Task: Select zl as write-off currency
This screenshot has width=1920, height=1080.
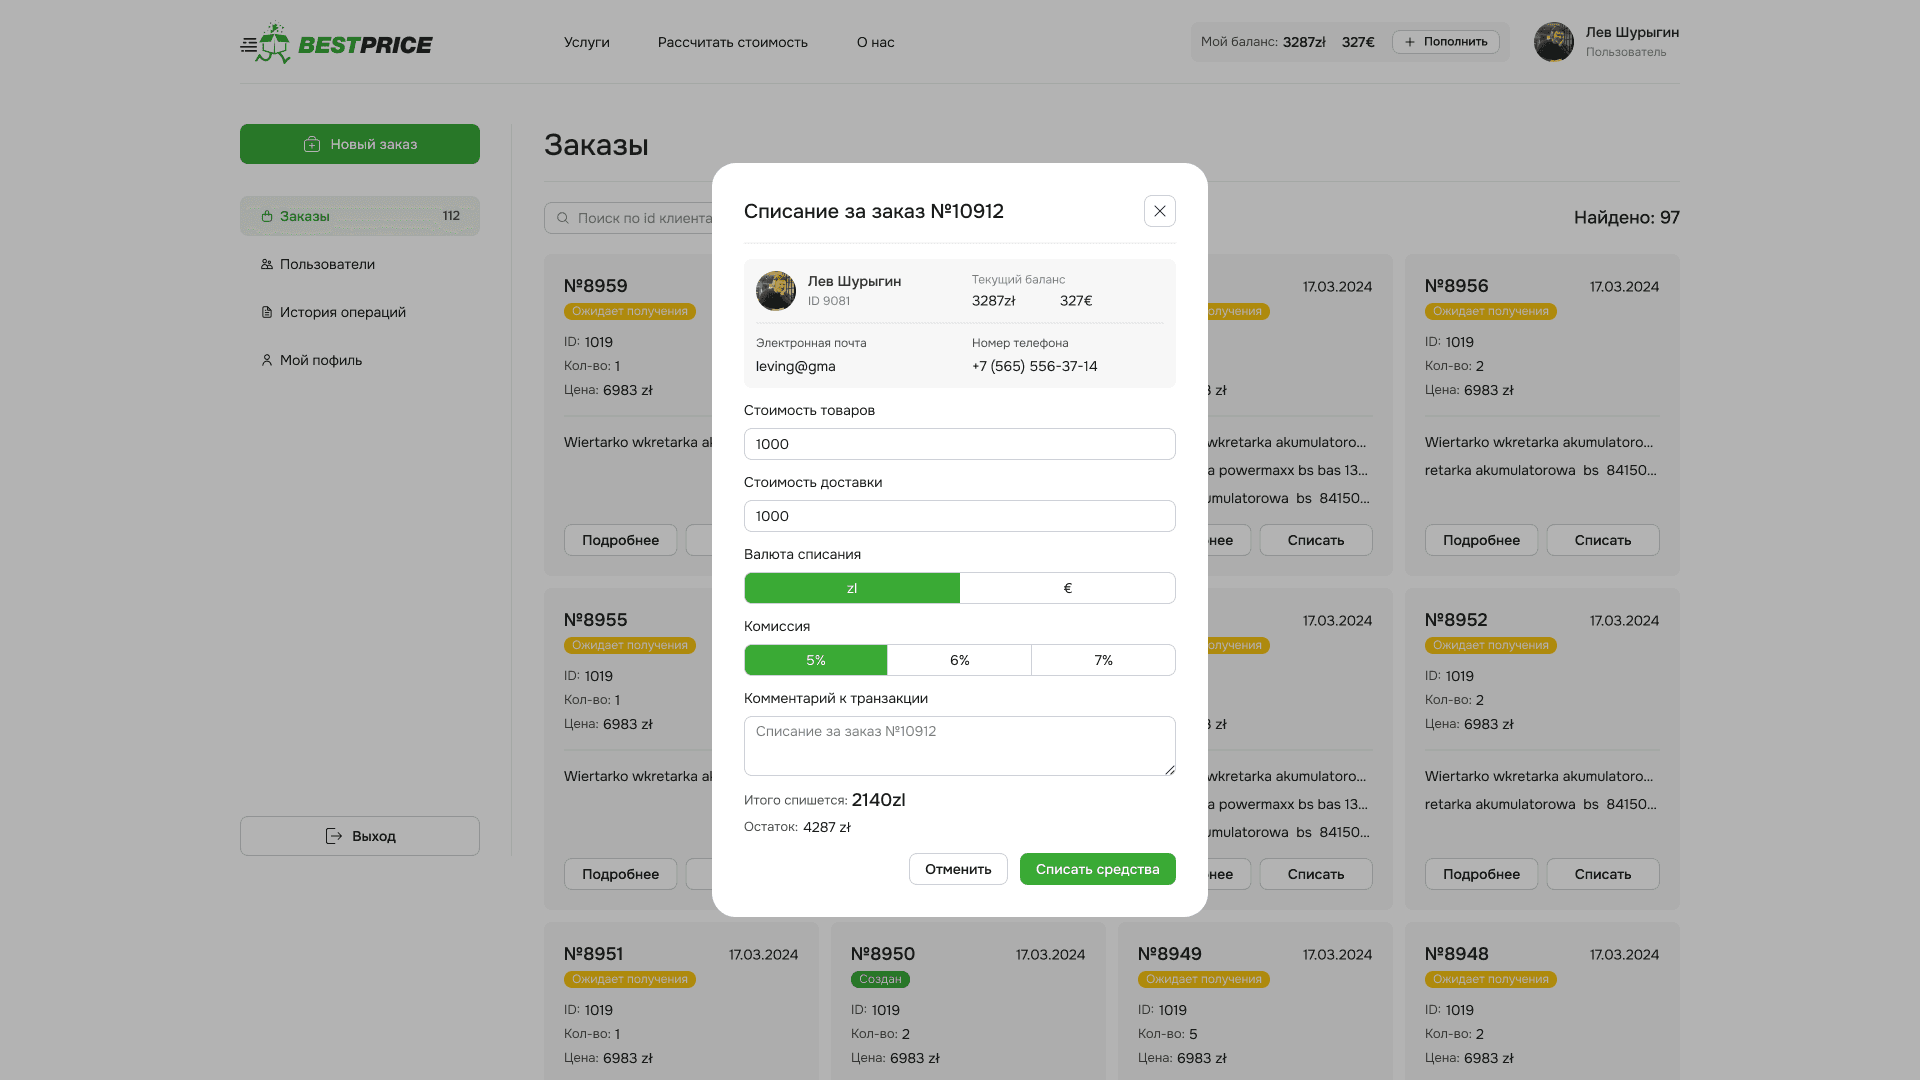Action: tap(852, 588)
